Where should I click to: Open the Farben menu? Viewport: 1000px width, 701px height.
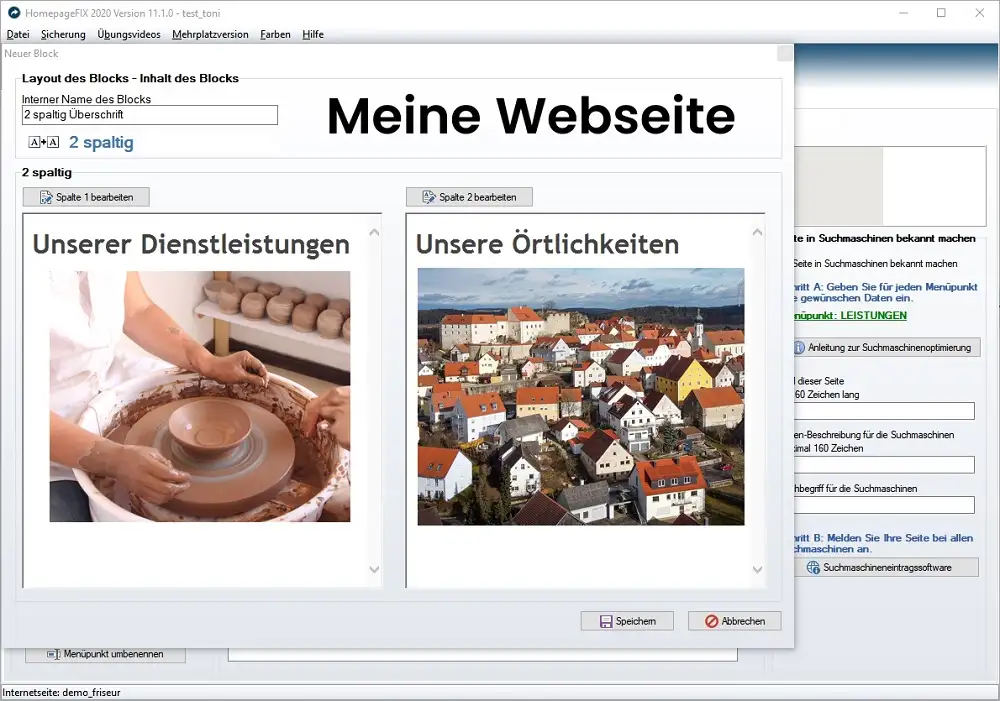point(275,33)
